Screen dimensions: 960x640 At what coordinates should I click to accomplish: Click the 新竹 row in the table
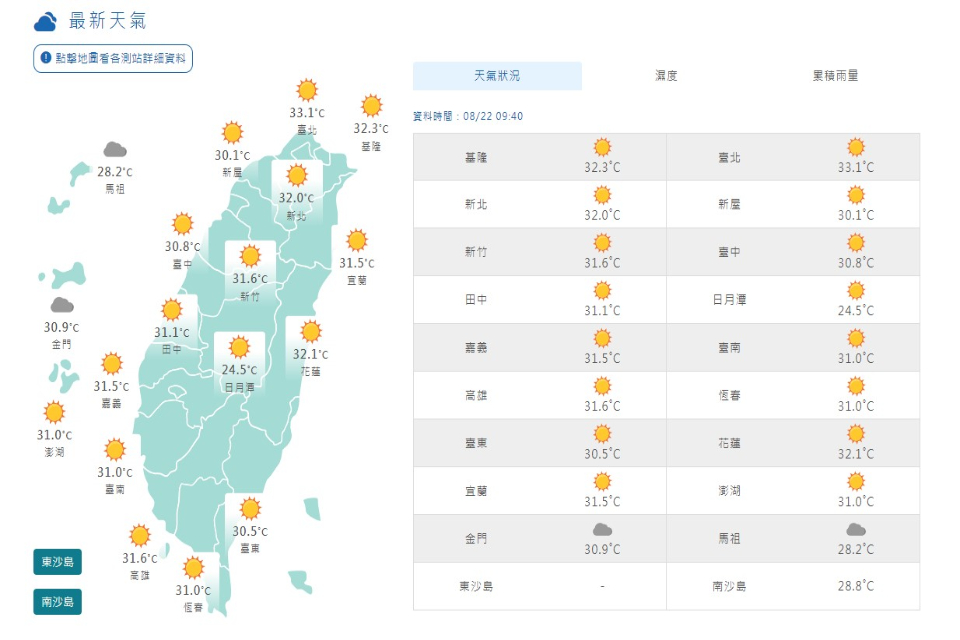pyautogui.click(x=540, y=252)
